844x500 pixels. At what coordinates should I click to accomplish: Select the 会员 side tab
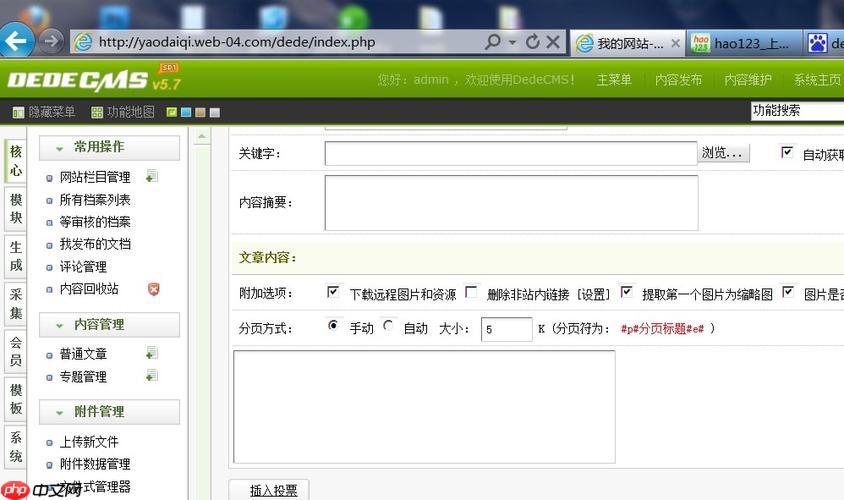pyautogui.click(x=16, y=351)
